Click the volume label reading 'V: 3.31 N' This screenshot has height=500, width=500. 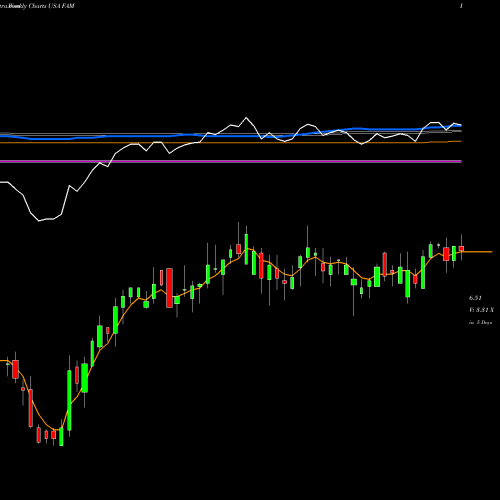coord(481,310)
